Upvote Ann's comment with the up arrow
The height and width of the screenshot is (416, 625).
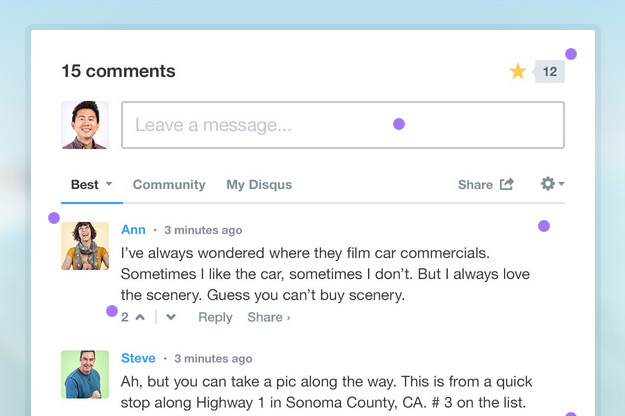(x=140, y=317)
